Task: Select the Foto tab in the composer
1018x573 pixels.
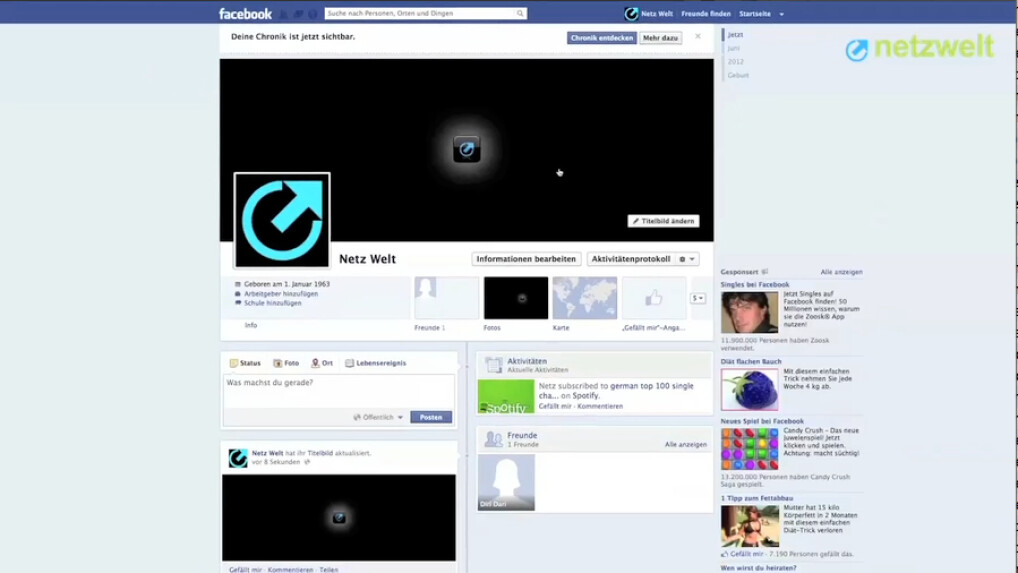Action: tap(286, 363)
